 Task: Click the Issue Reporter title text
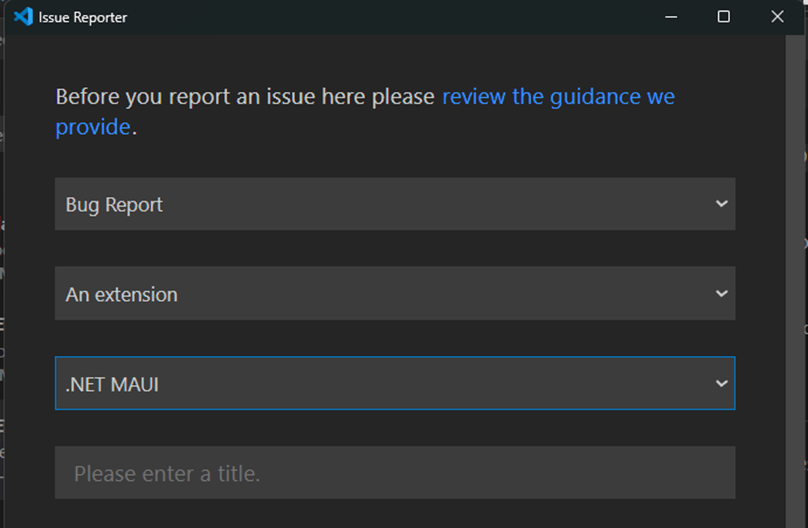pos(82,18)
